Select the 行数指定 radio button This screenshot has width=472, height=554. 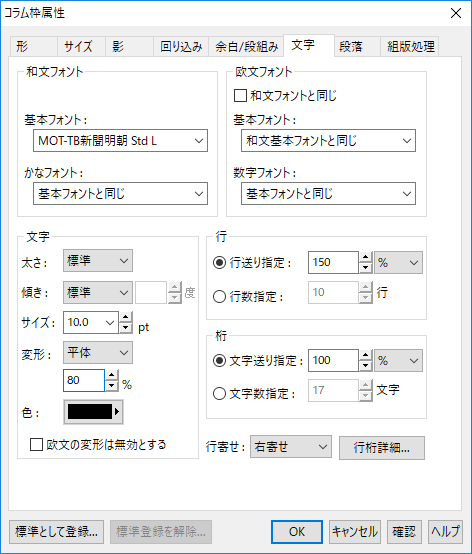[x=219, y=296]
